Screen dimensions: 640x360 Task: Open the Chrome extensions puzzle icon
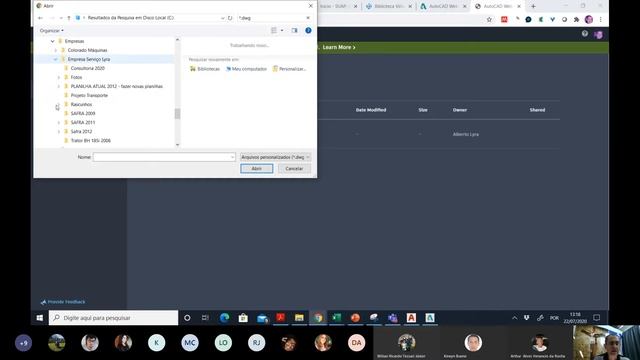576,20
